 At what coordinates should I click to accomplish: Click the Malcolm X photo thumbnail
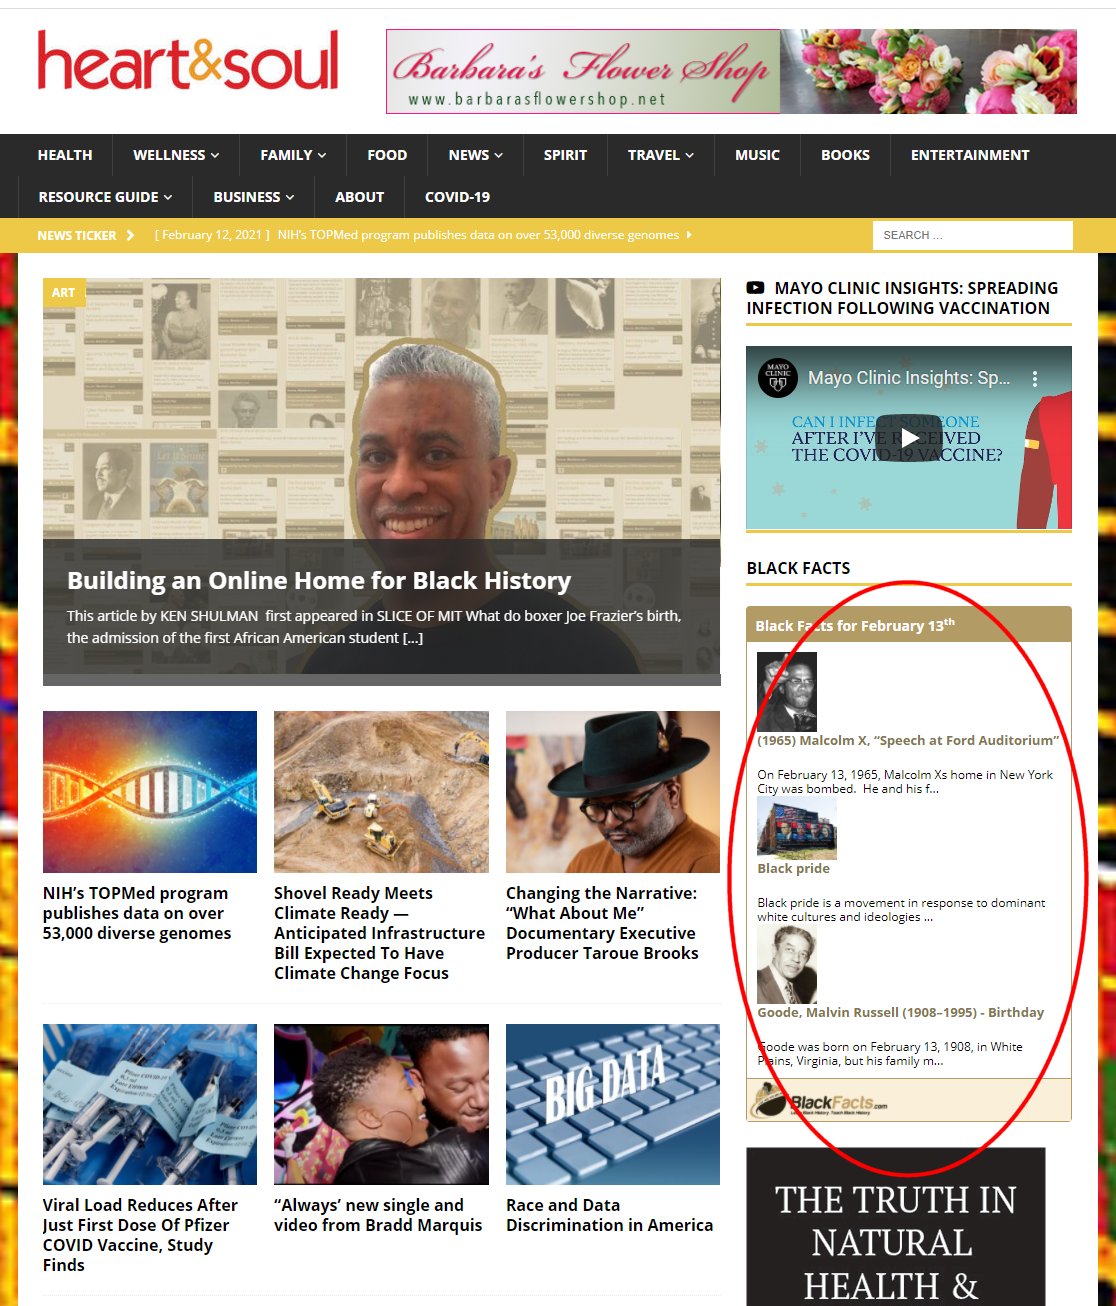pyautogui.click(x=787, y=692)
